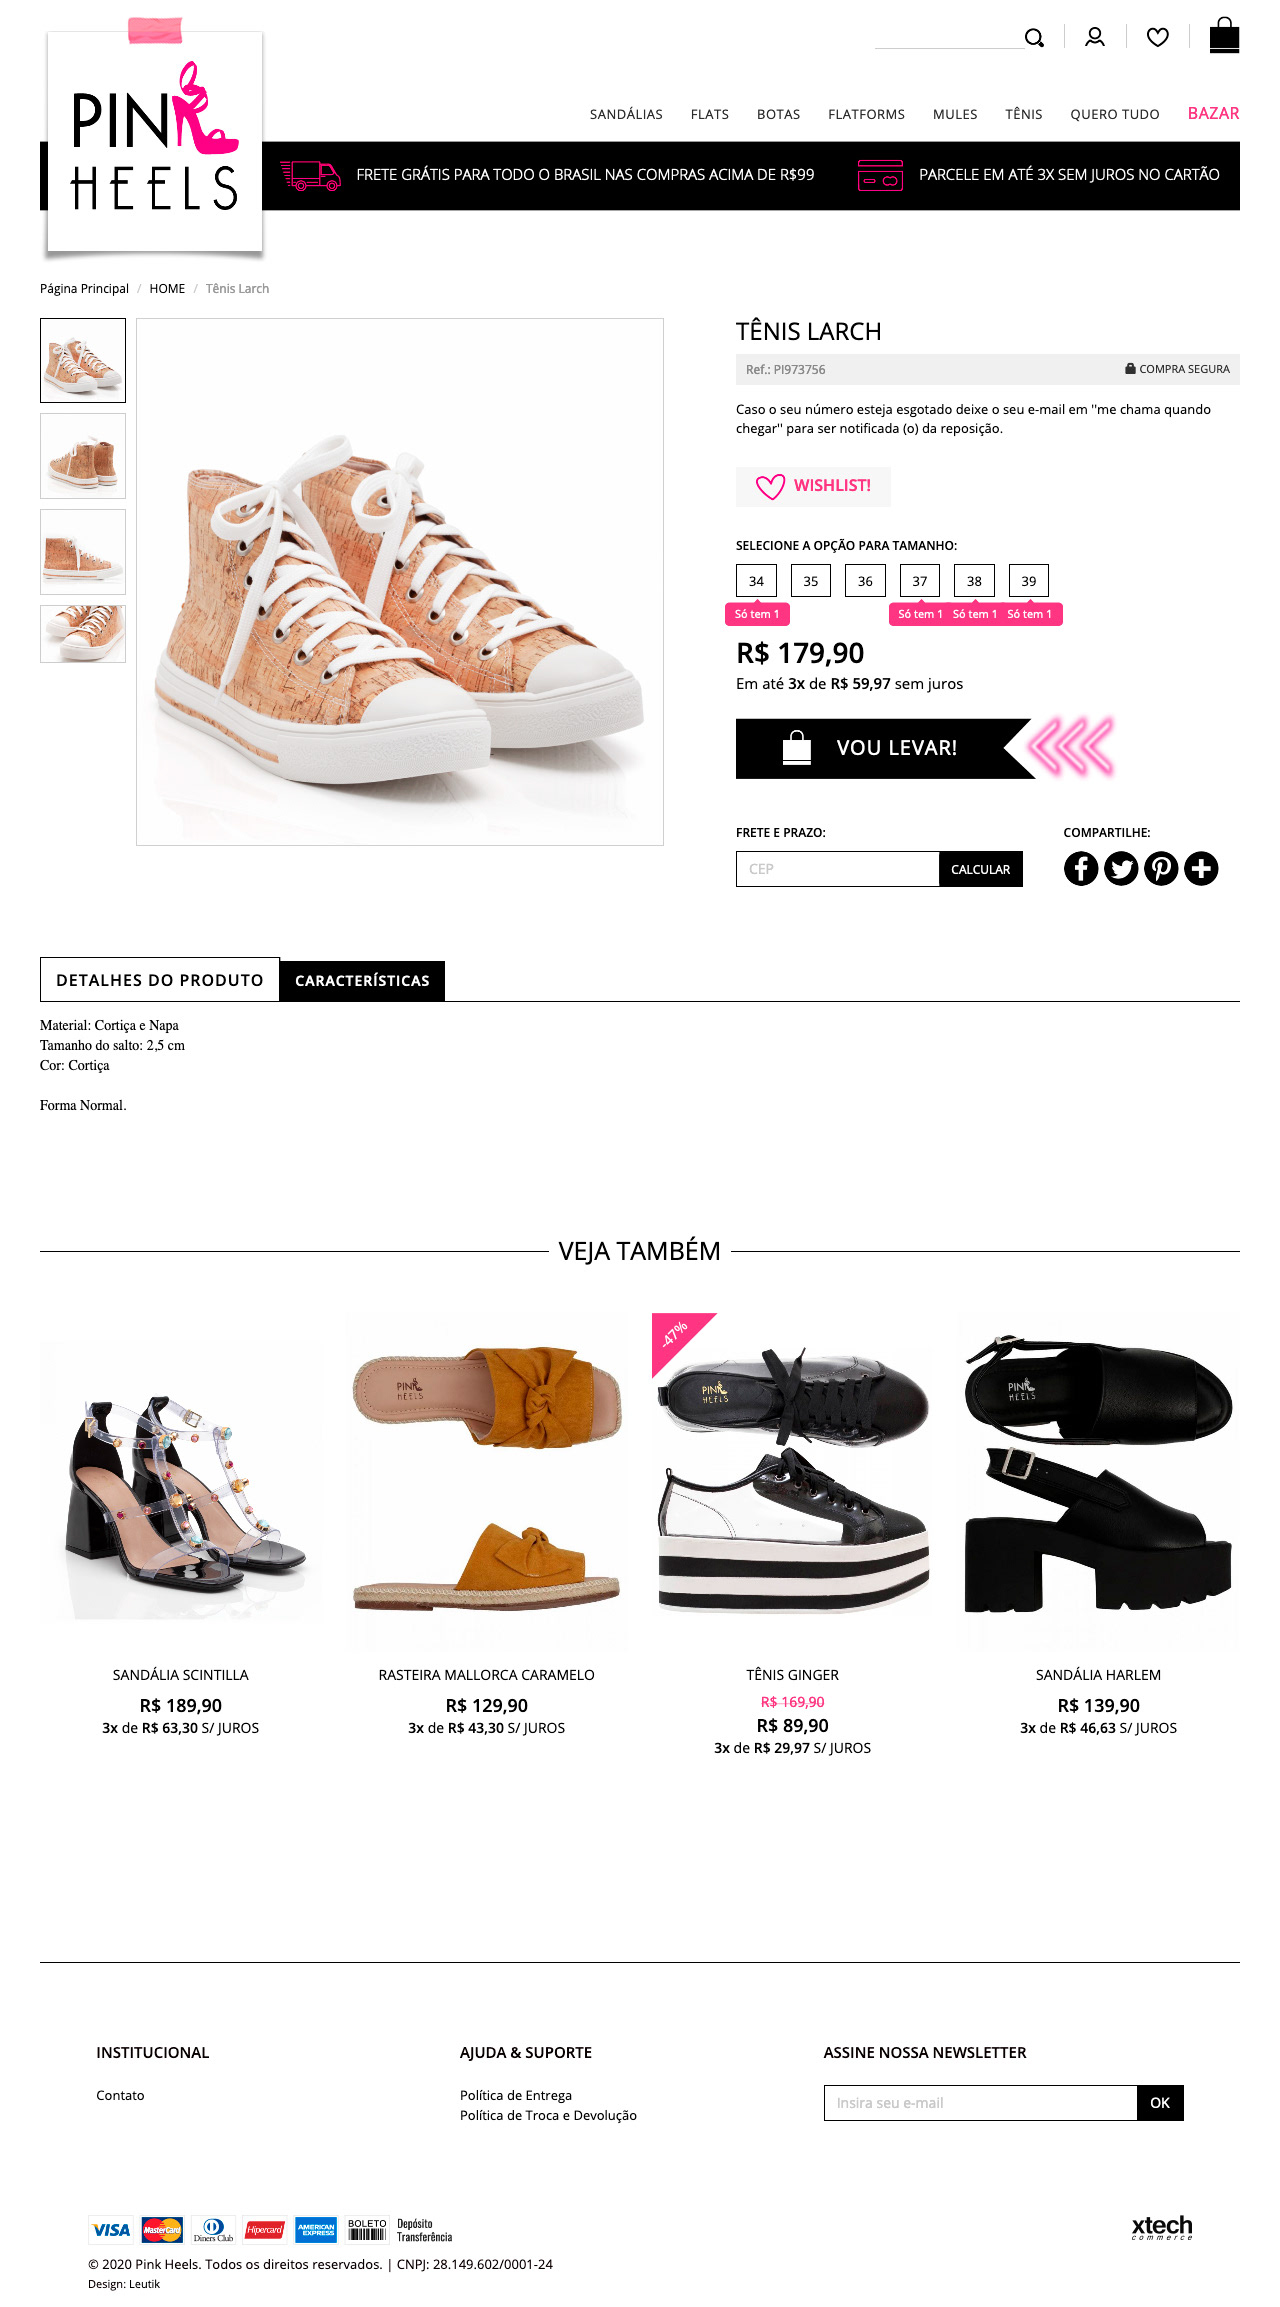Select size 36
Image resolution: width=1280 pixels, height=2307 pixels.
(x=865, y=581)
